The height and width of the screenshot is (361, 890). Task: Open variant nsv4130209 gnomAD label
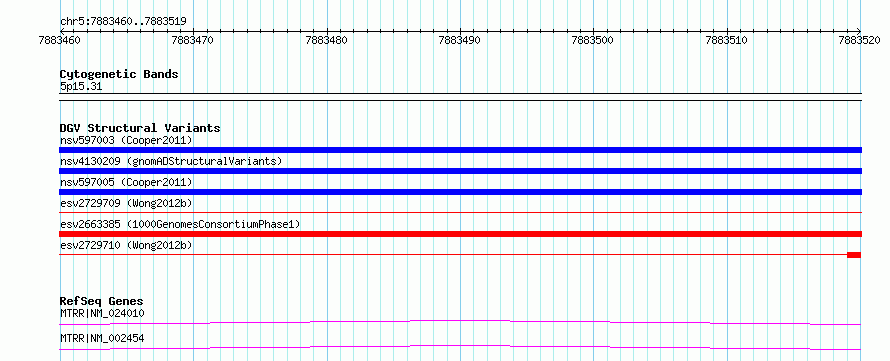(x=171, y=161)
